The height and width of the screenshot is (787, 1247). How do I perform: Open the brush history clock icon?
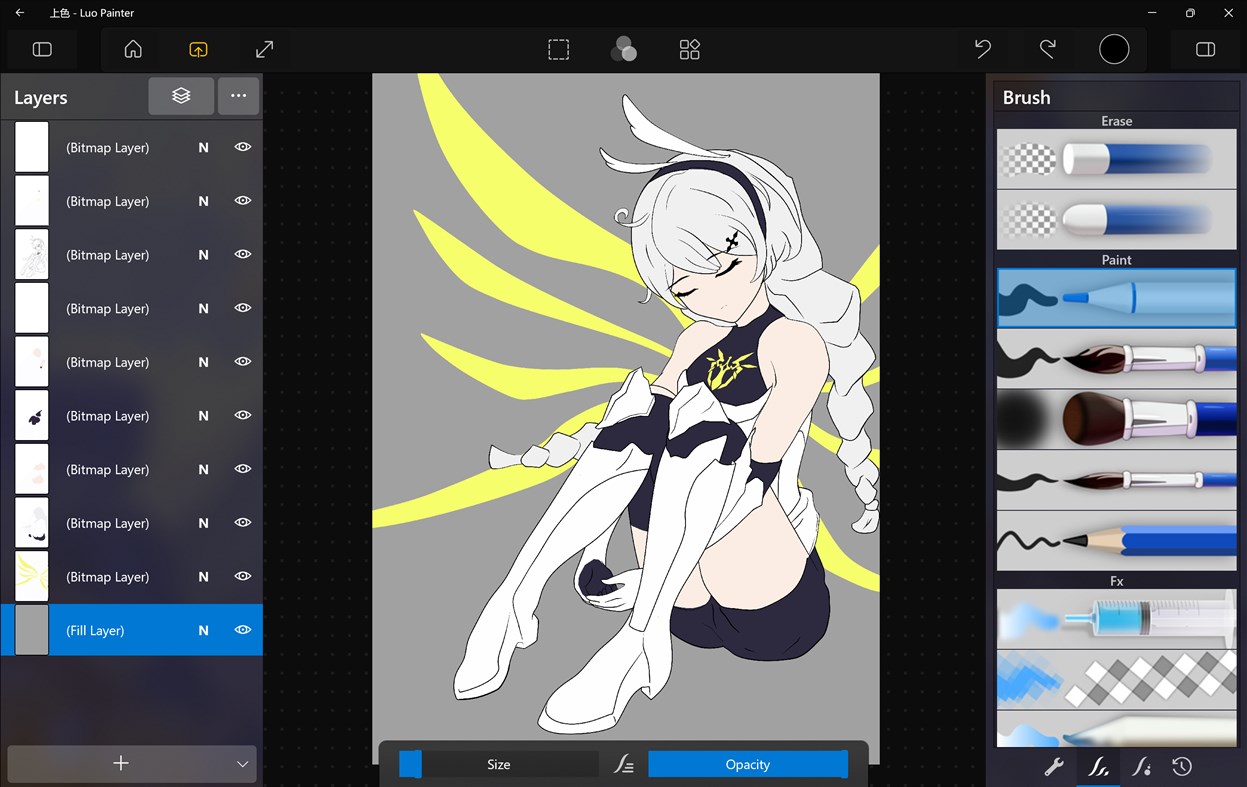1182,766
